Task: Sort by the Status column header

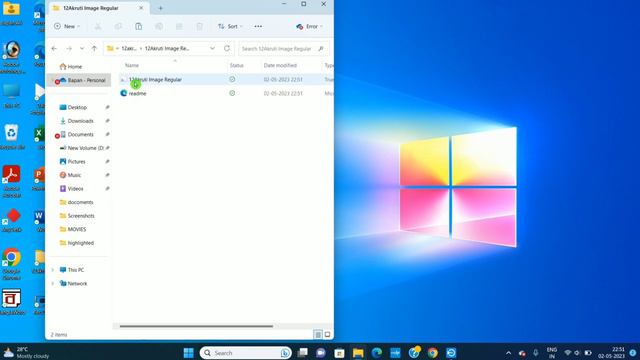Action: (236, 65)
